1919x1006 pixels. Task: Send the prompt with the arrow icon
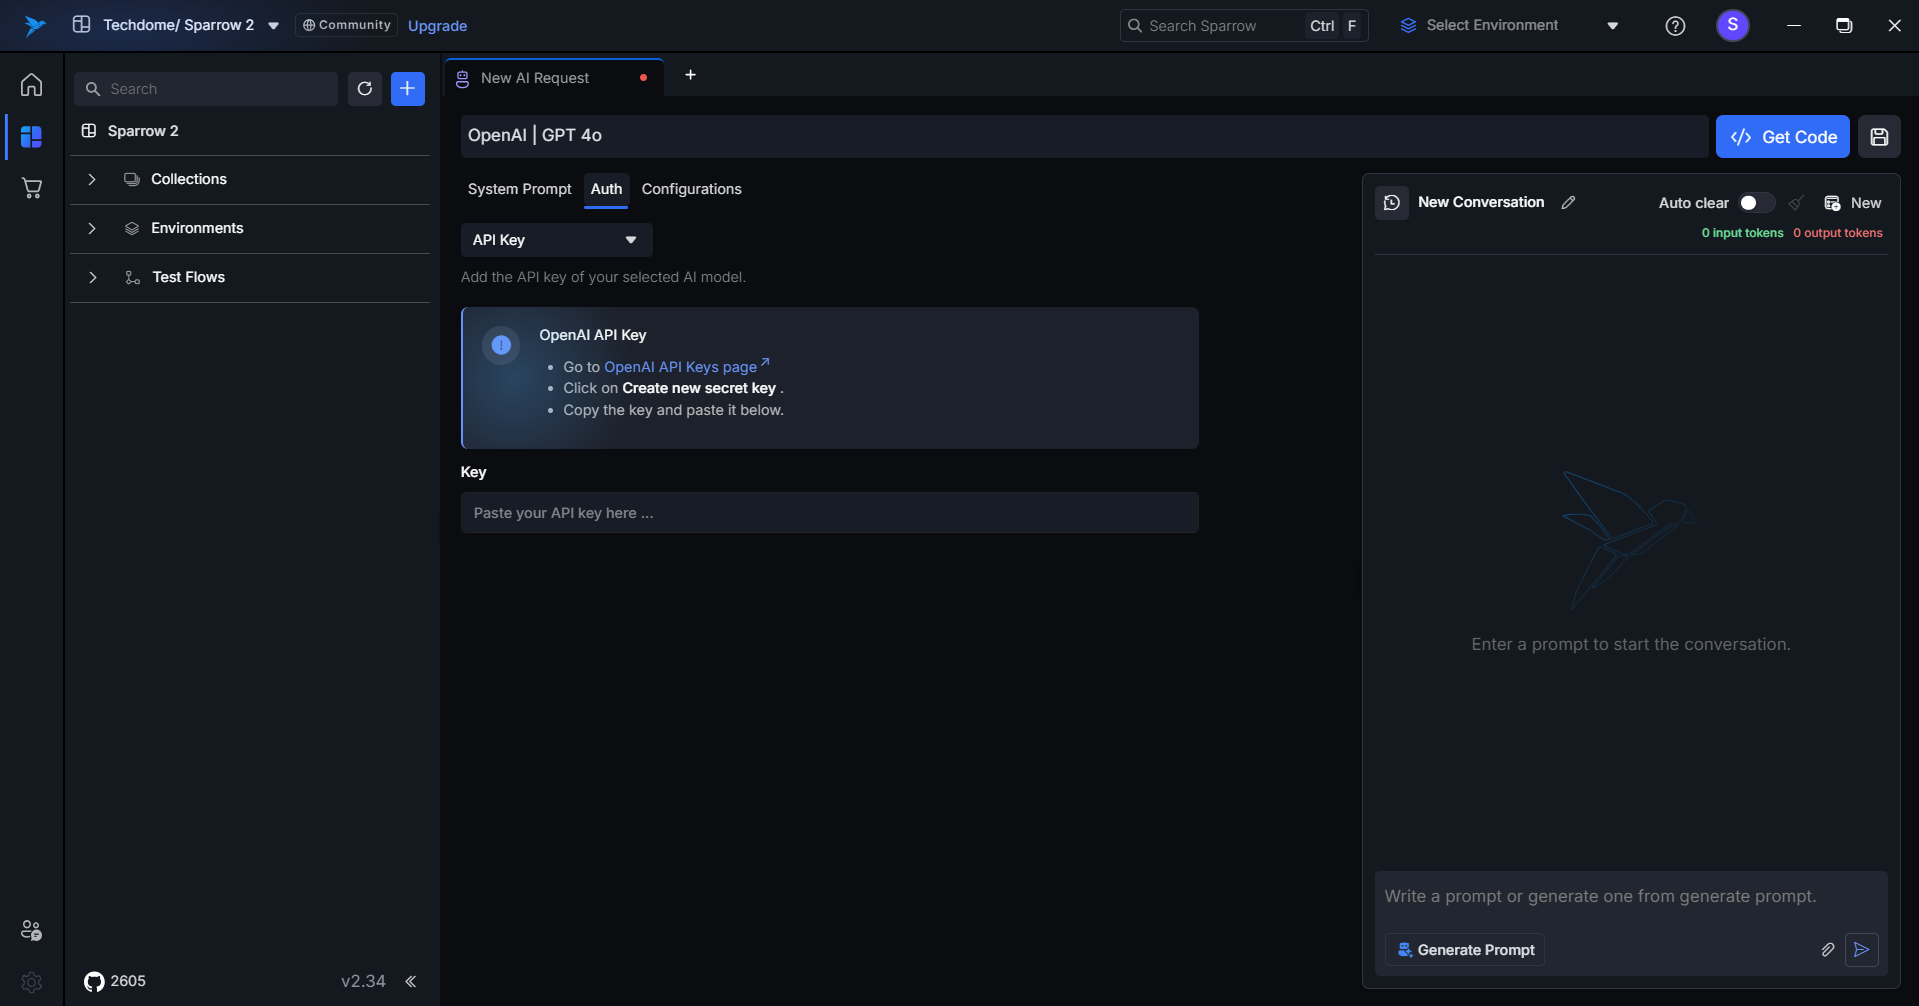[x=1861, y=950]
